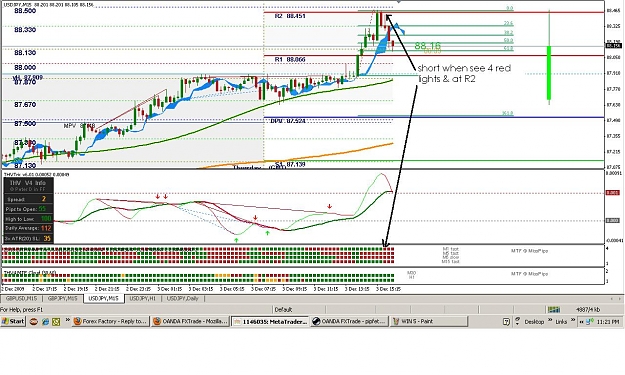The height and width of the screenshot is (375, 625).
Task: Click the large green daily range candle
Action: click(549, 73)
